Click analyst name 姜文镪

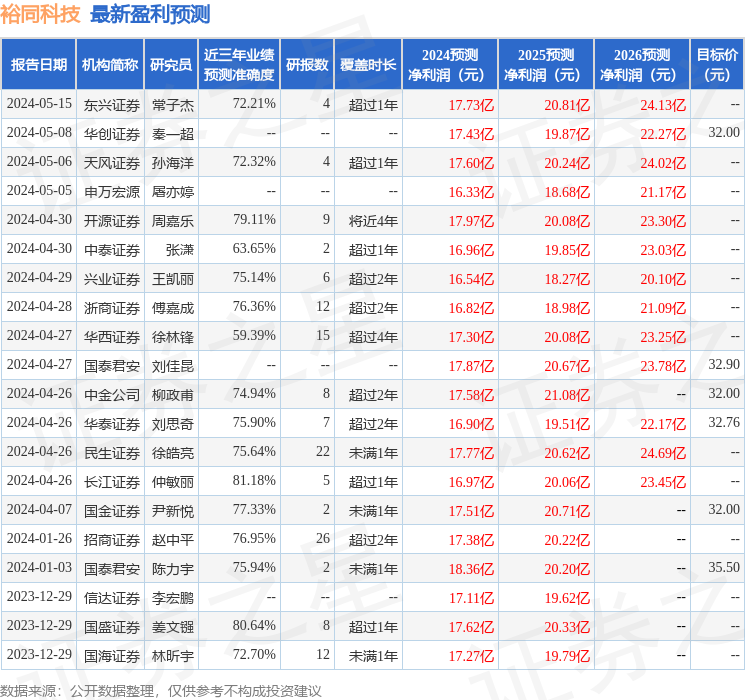(173, 627)
